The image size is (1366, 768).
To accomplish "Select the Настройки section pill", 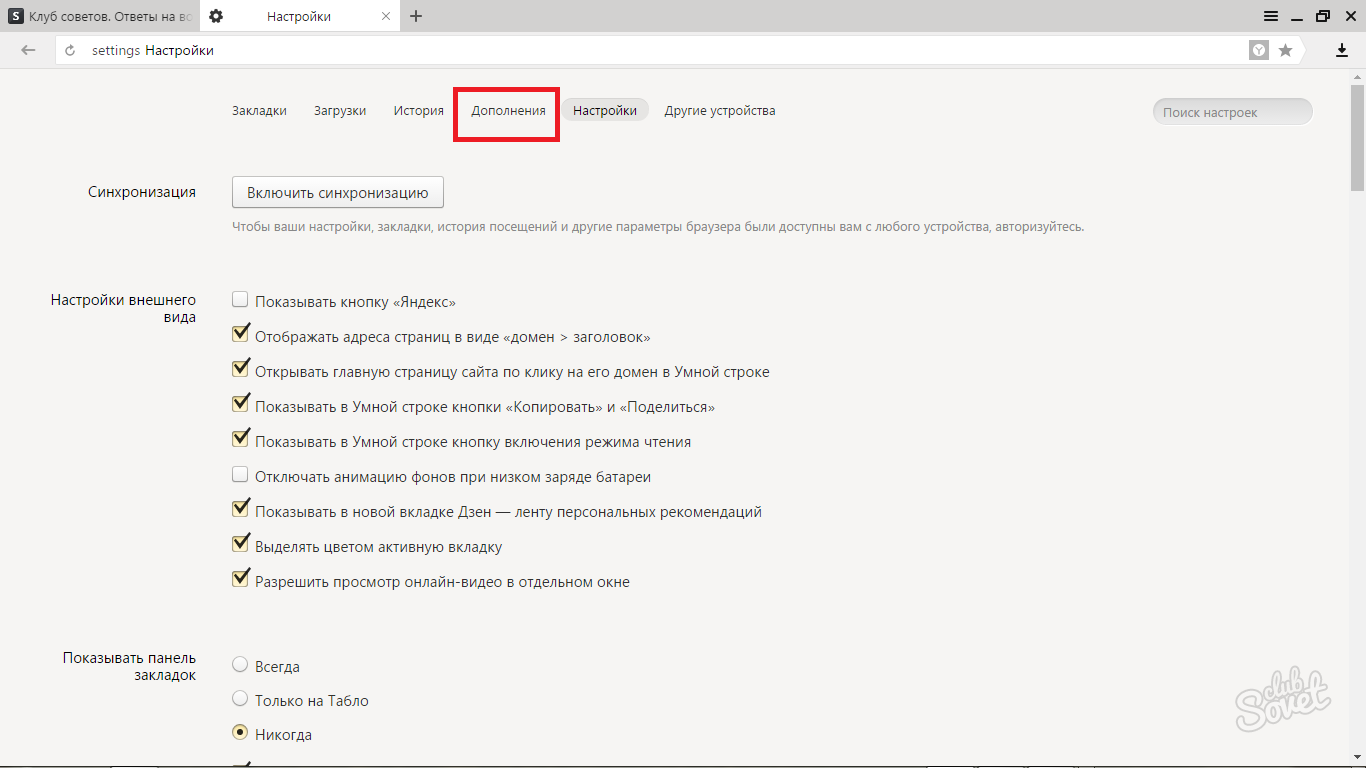I will [605, 111].
